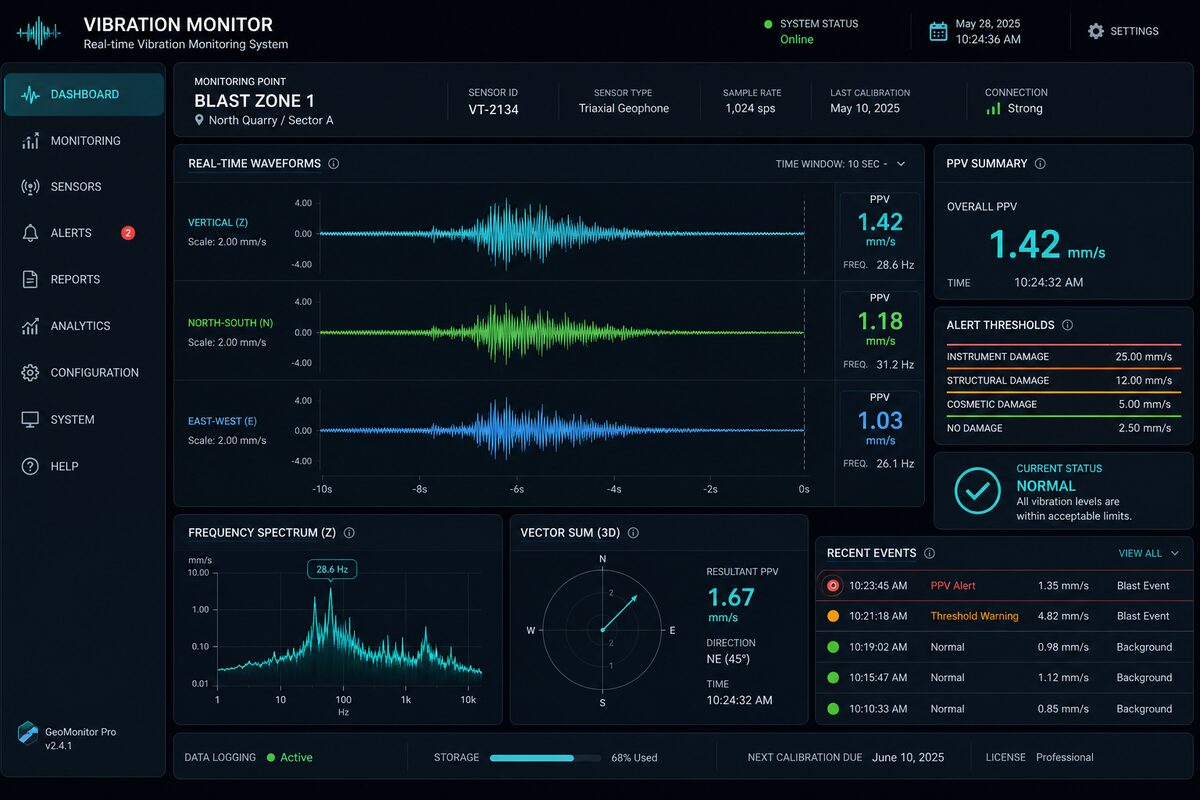The height and width of the screenshot is (800, 1200).
Task: Click the 10:15:47 AM Normal event row
Action: [1004, 677]
